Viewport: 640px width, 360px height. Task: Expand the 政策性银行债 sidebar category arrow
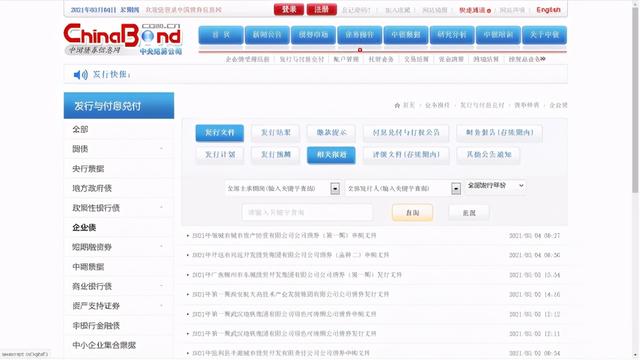162,208
